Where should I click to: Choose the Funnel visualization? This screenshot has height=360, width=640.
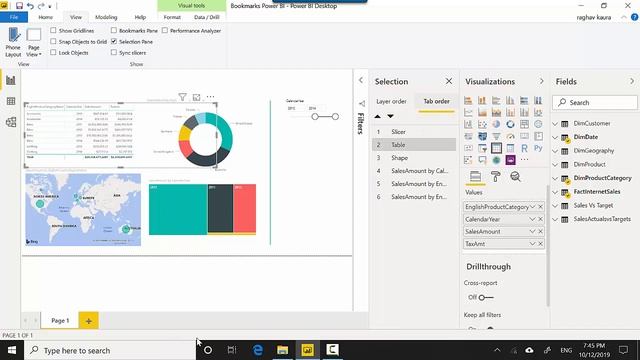click(496, 136)
